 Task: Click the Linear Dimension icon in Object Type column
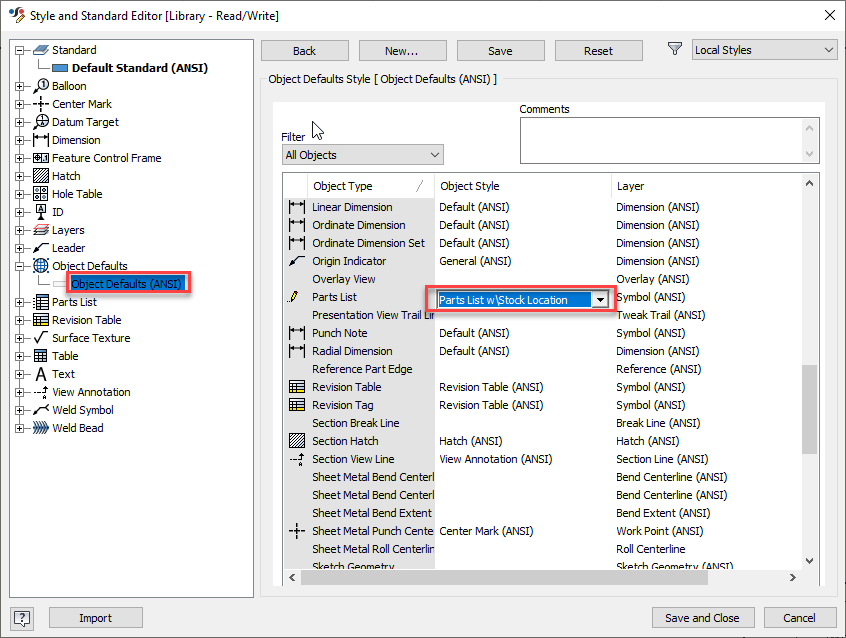(296, 207)
